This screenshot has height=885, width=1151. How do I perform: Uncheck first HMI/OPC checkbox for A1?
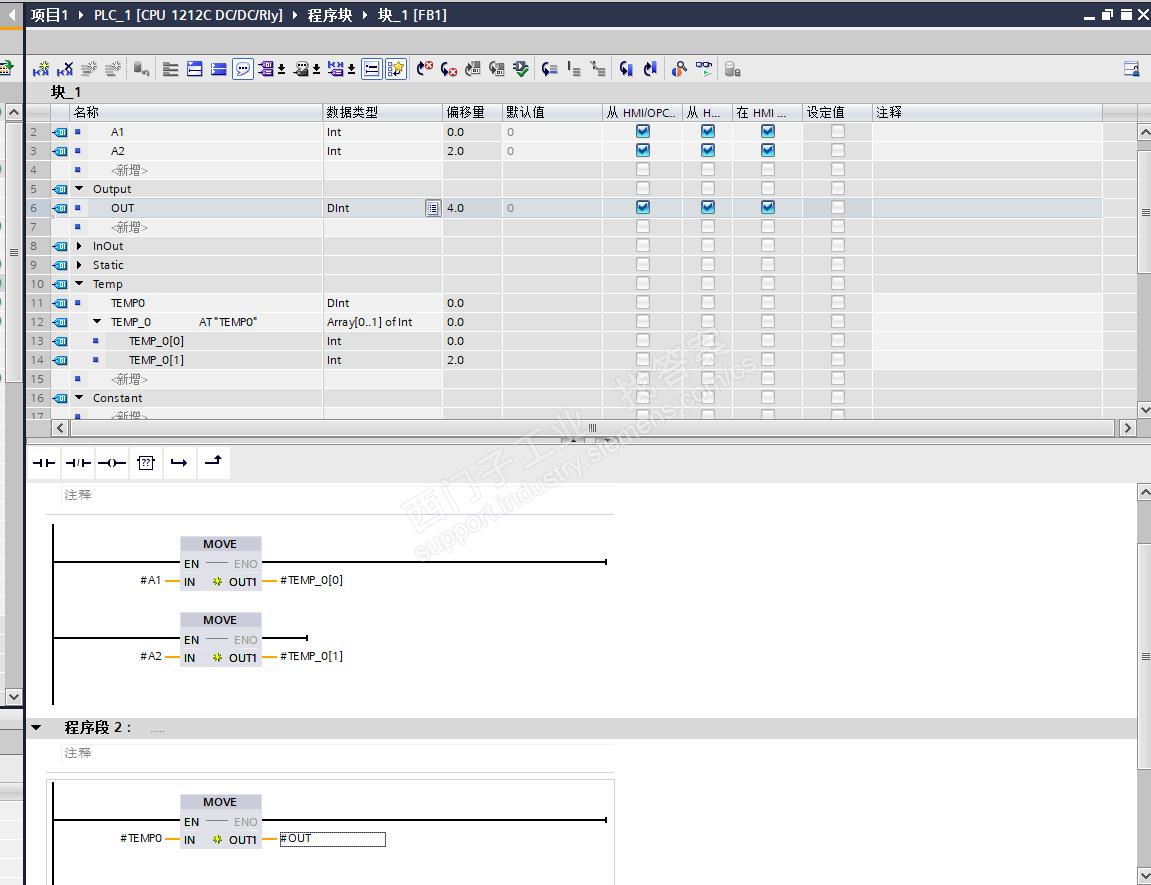643,131
